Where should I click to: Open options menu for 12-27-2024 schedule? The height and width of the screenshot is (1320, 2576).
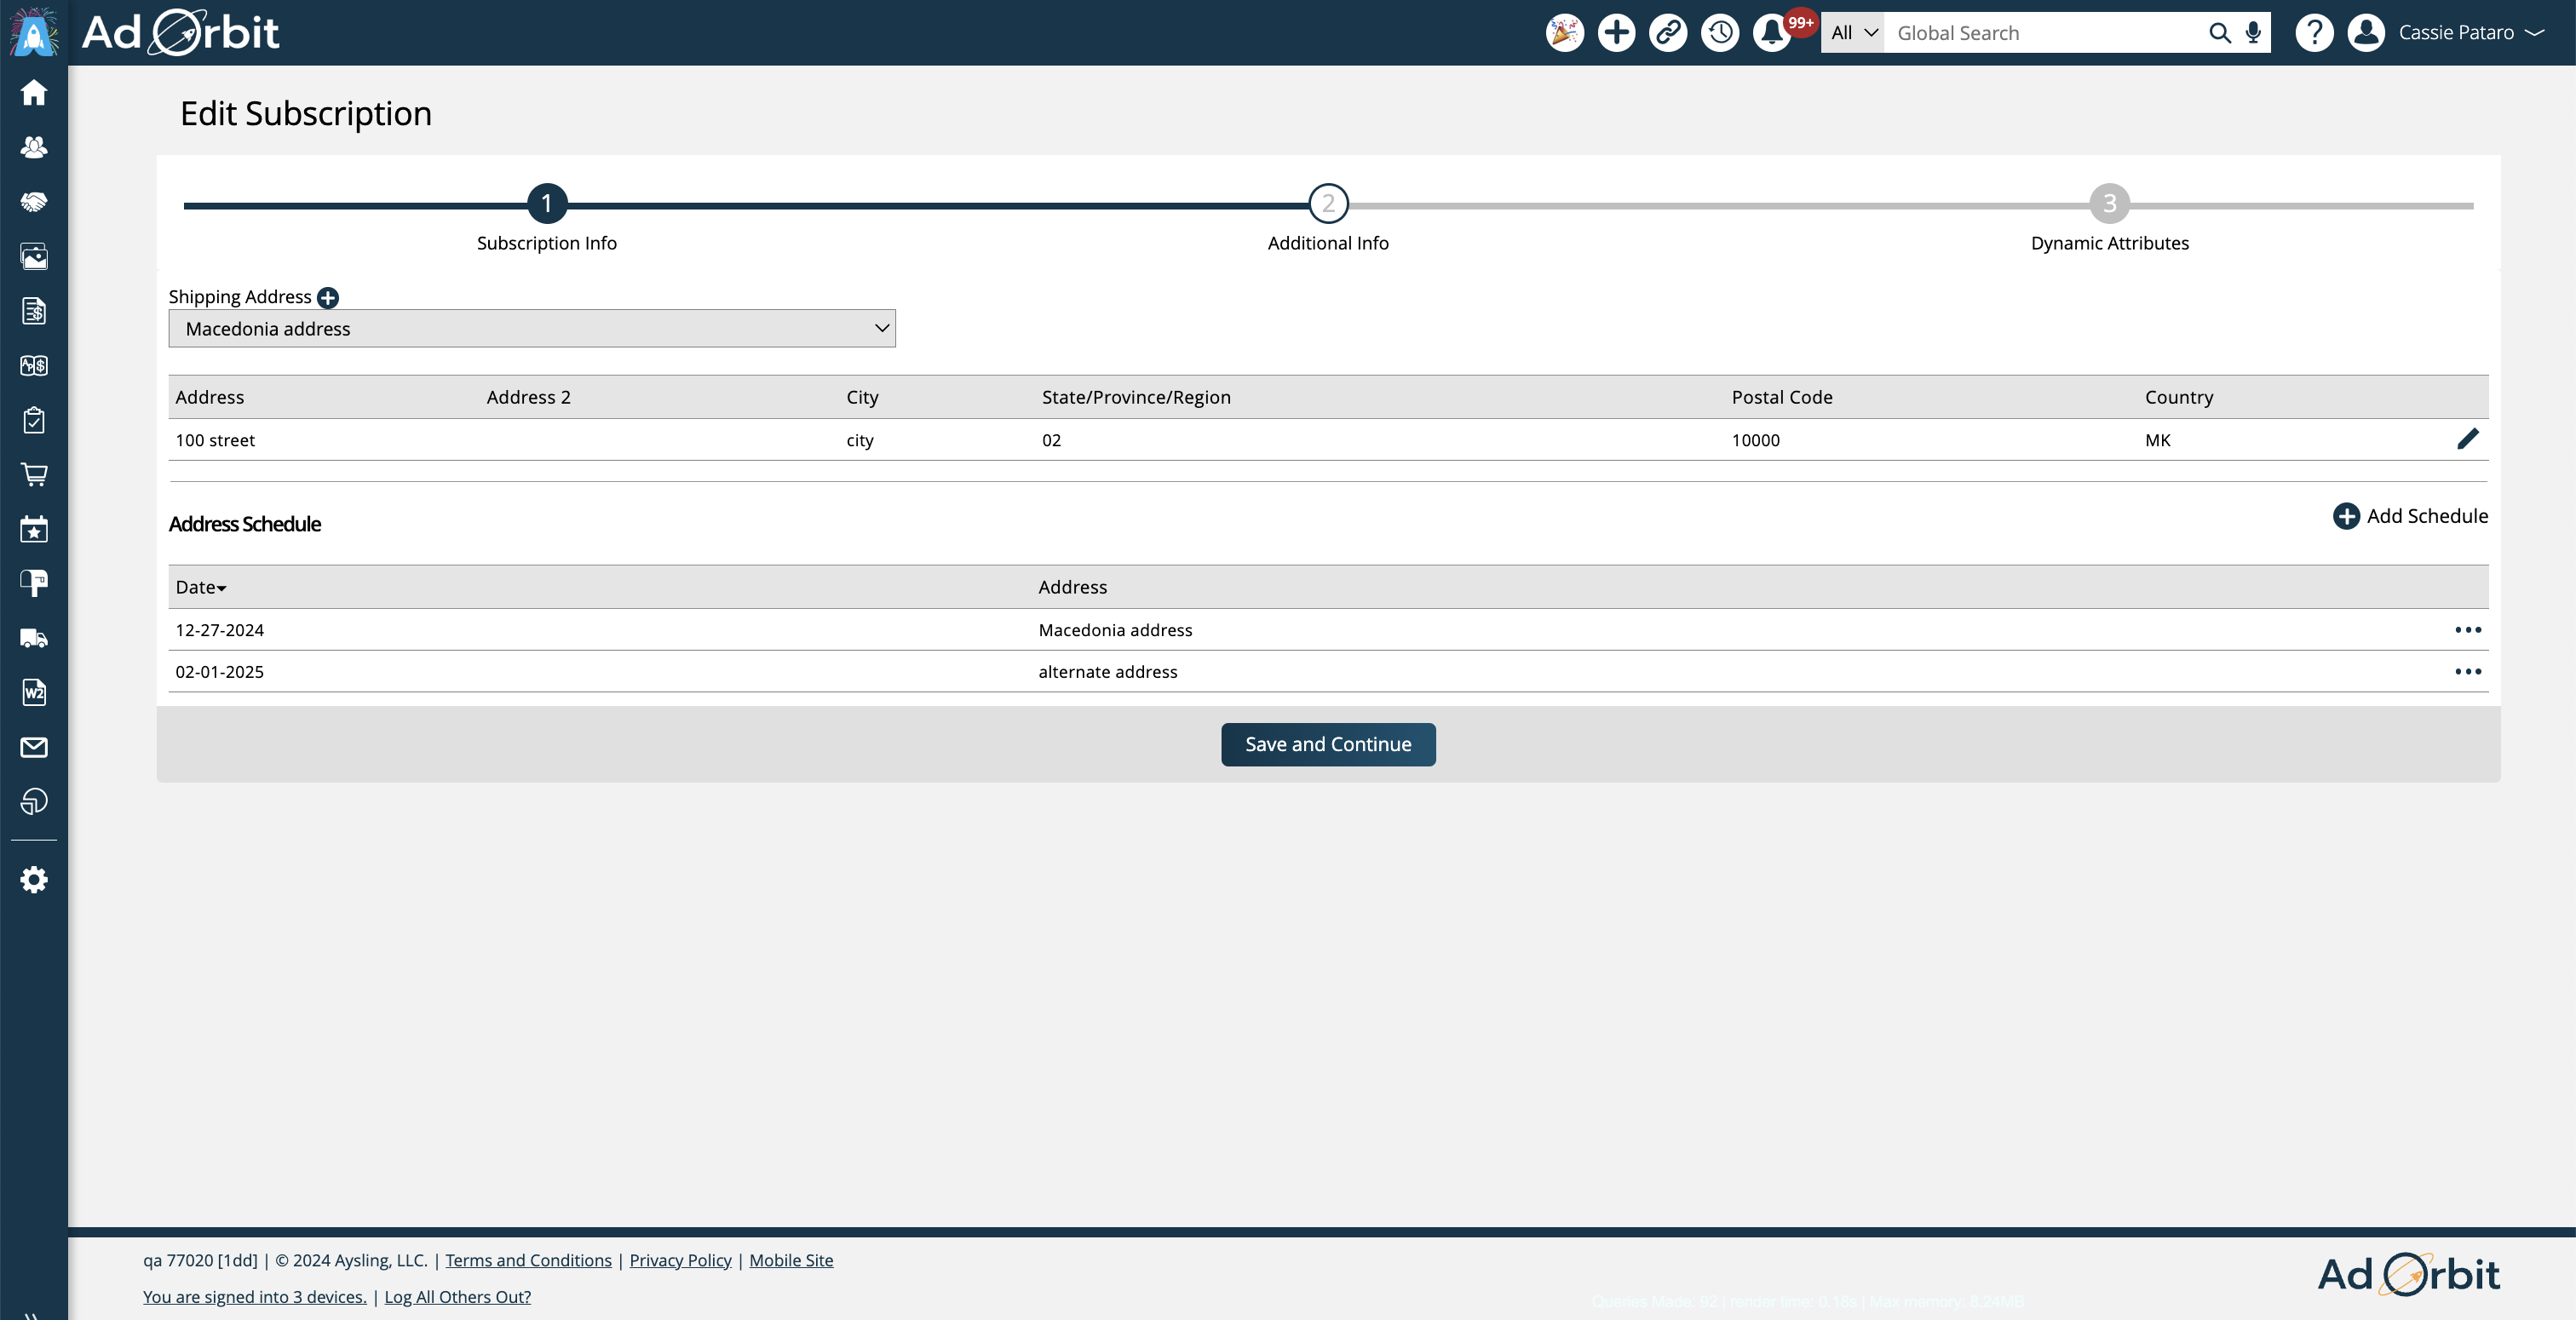coord(2467,630)
